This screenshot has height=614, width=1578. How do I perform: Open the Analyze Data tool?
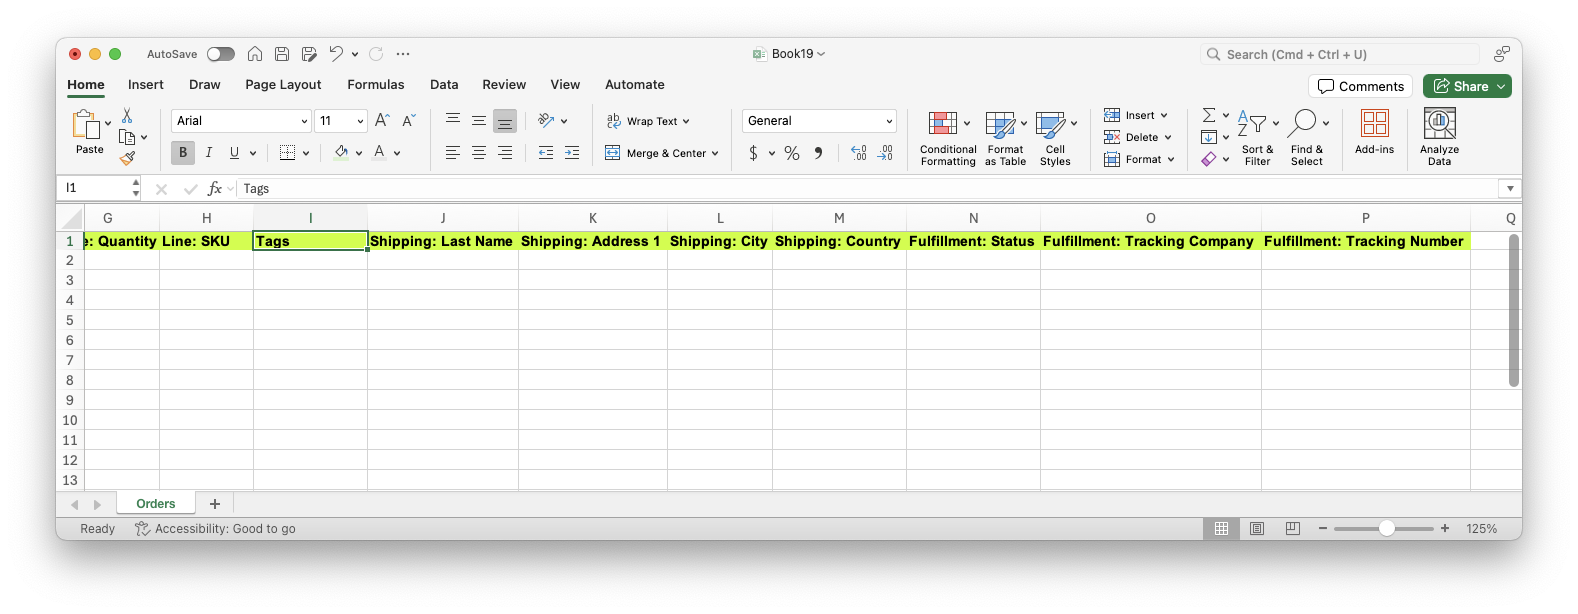1439,124
